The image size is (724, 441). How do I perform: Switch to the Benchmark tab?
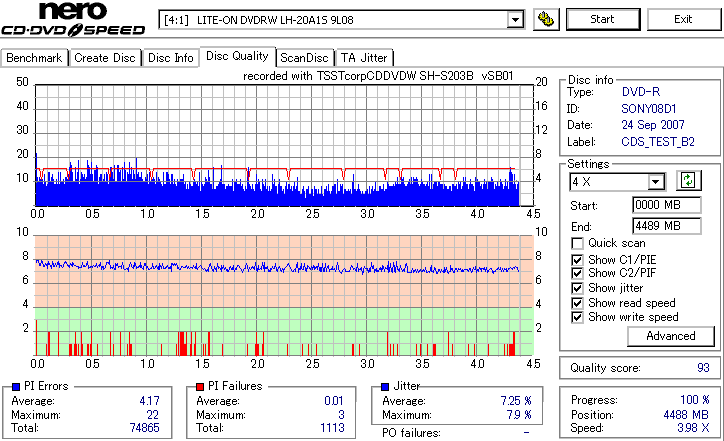[34, 58]
